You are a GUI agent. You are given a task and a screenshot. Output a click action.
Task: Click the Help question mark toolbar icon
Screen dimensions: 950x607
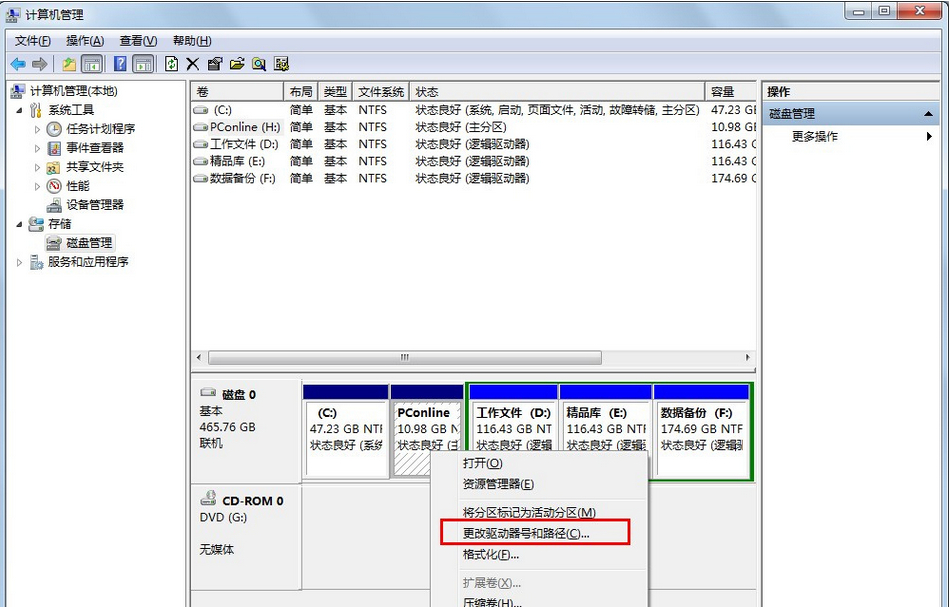(120, 64)
